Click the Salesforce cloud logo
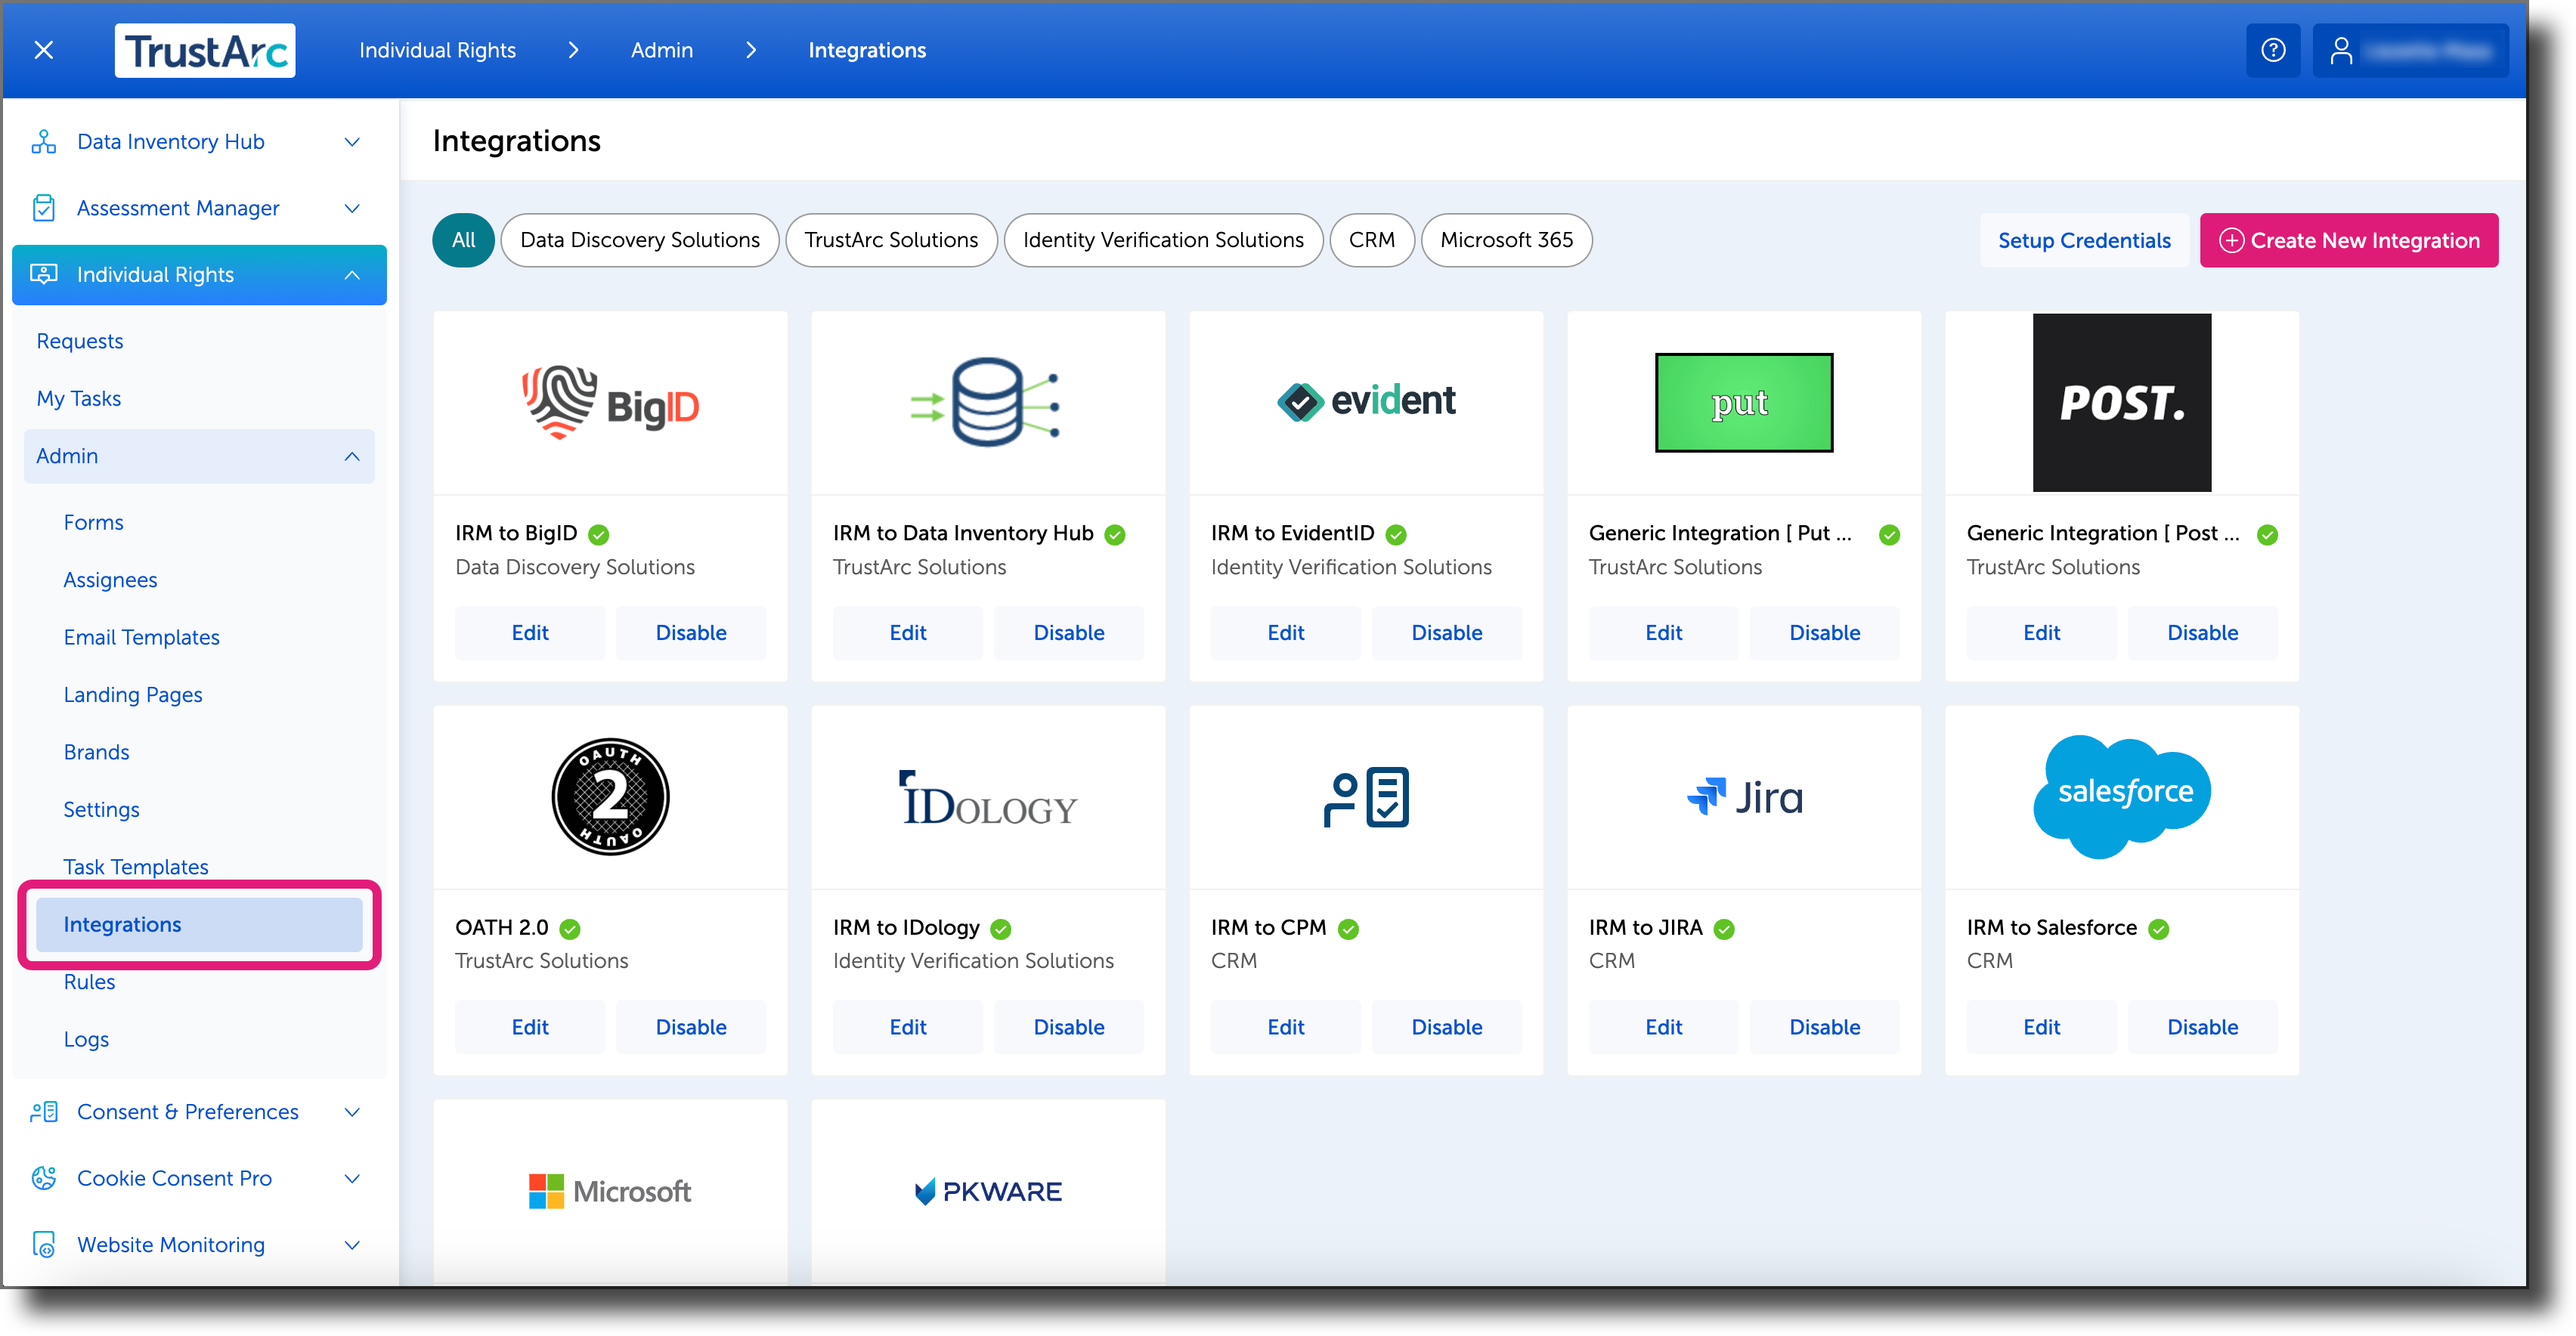Screen dimensions: 2576x1336 2122,796
